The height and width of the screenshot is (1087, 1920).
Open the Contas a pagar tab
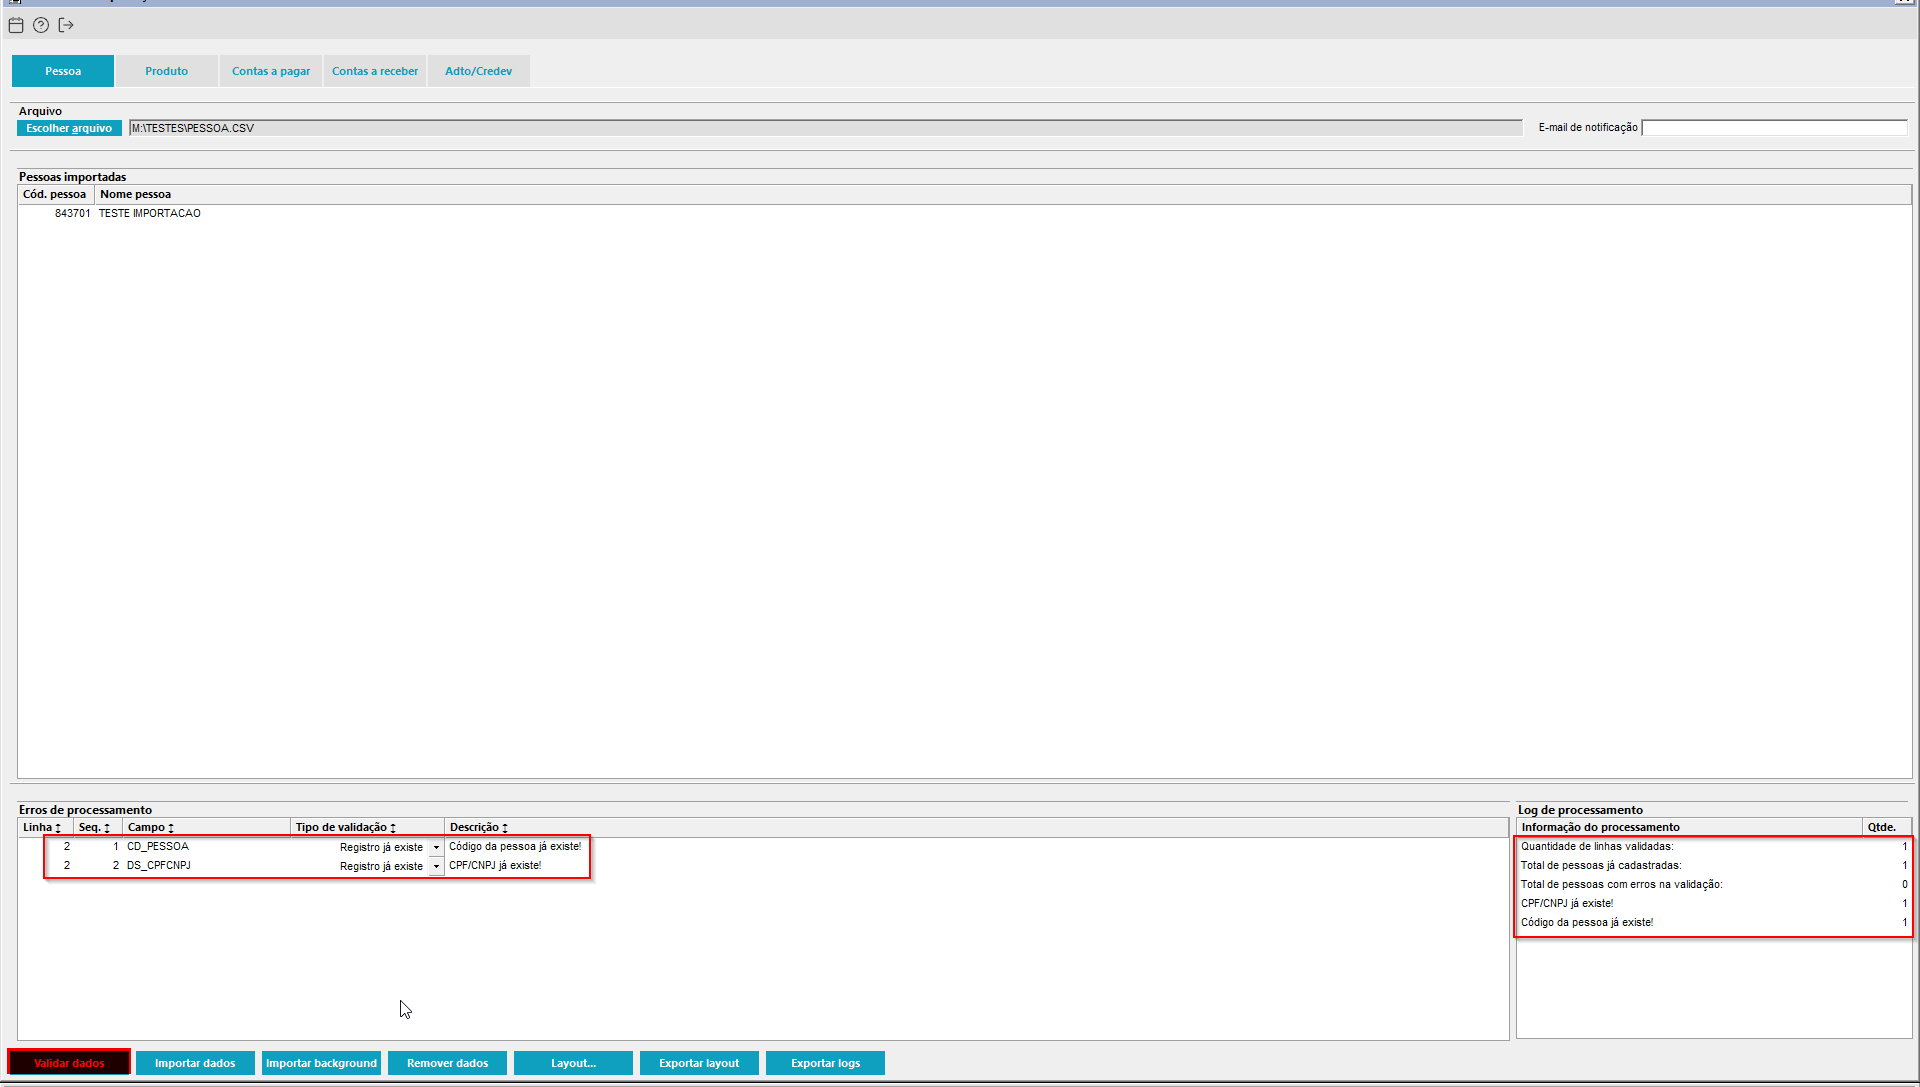(x=271, y=71)
